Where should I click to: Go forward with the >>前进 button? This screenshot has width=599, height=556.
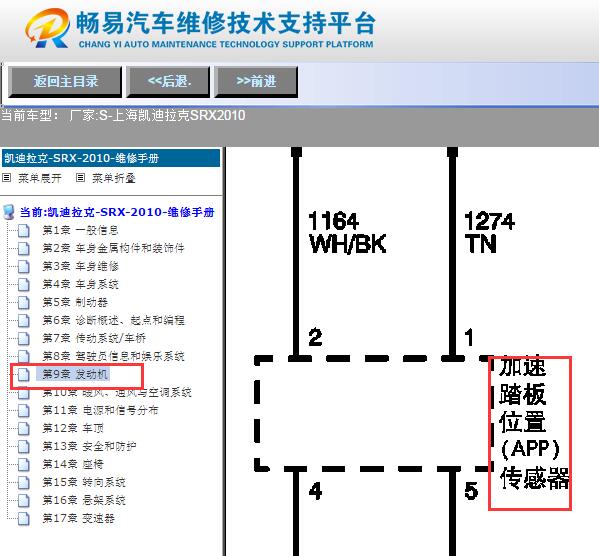[x=256, y=81]
